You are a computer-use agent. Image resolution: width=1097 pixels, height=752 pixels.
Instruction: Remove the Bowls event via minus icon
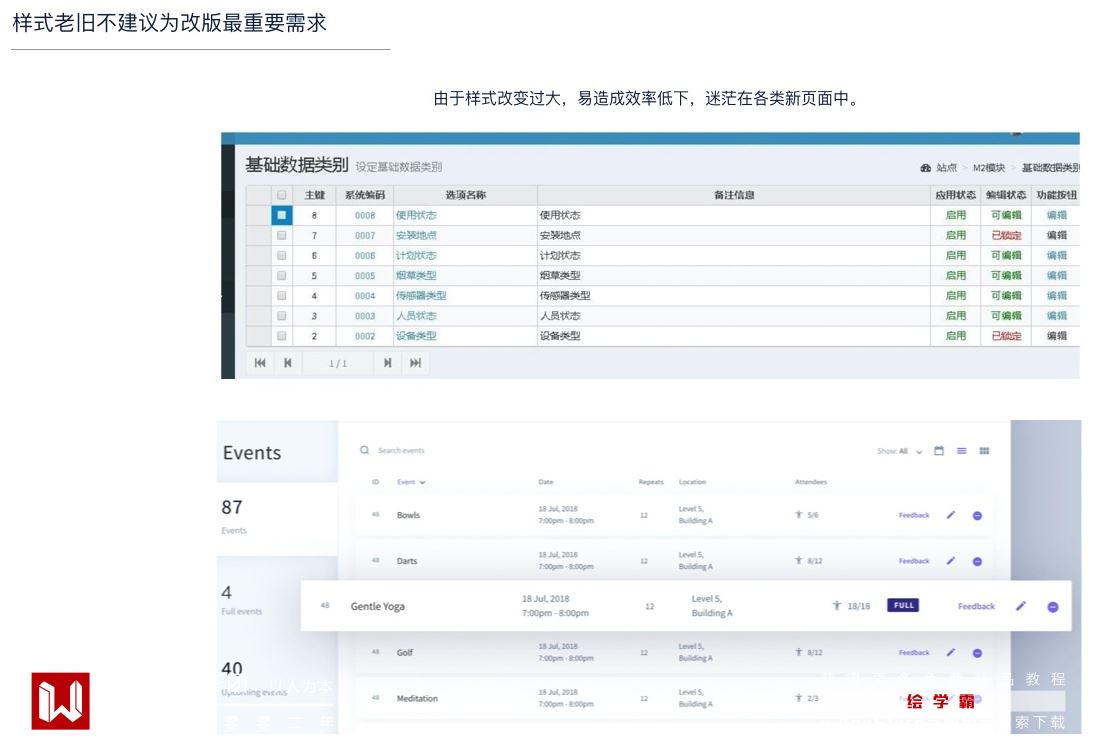[977, 516]
